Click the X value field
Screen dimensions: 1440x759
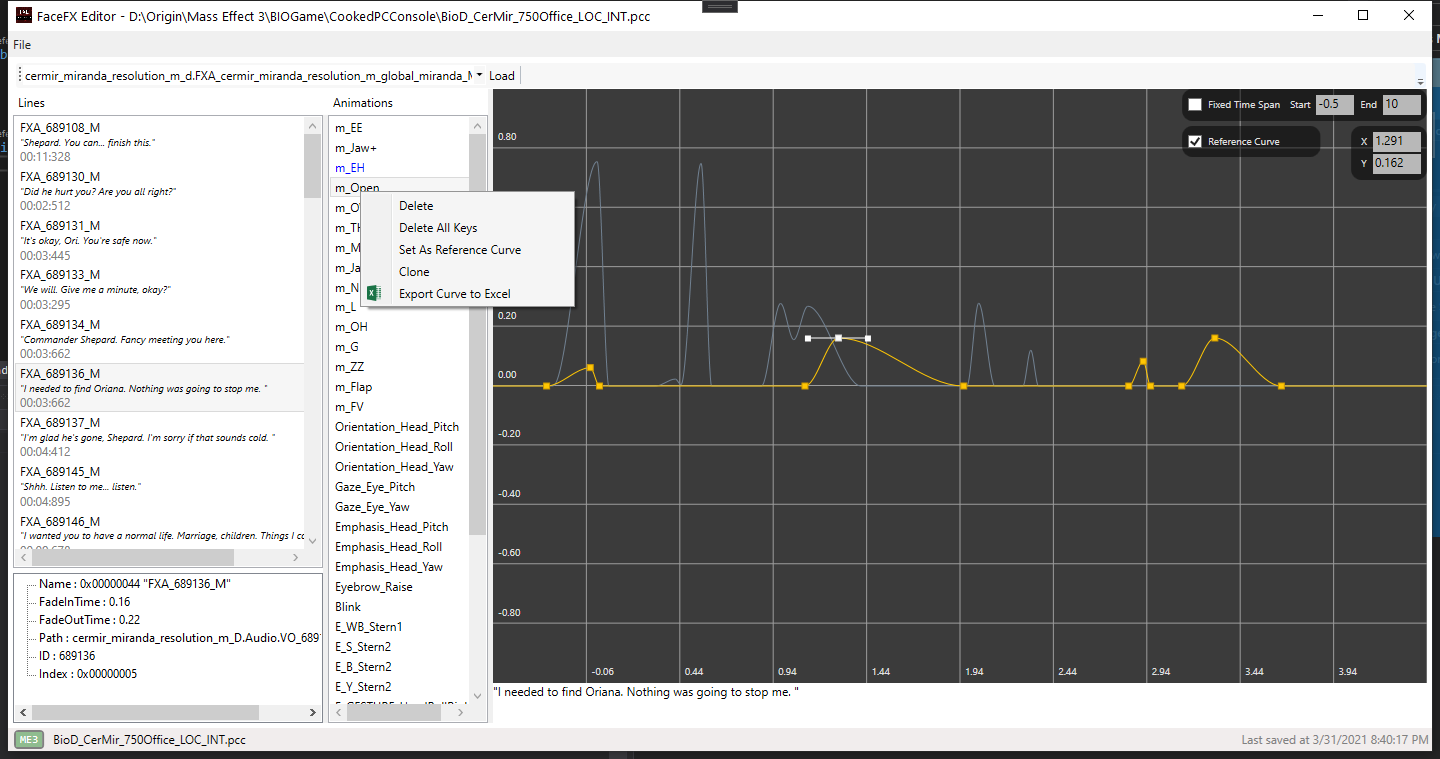pos(1397,141)
